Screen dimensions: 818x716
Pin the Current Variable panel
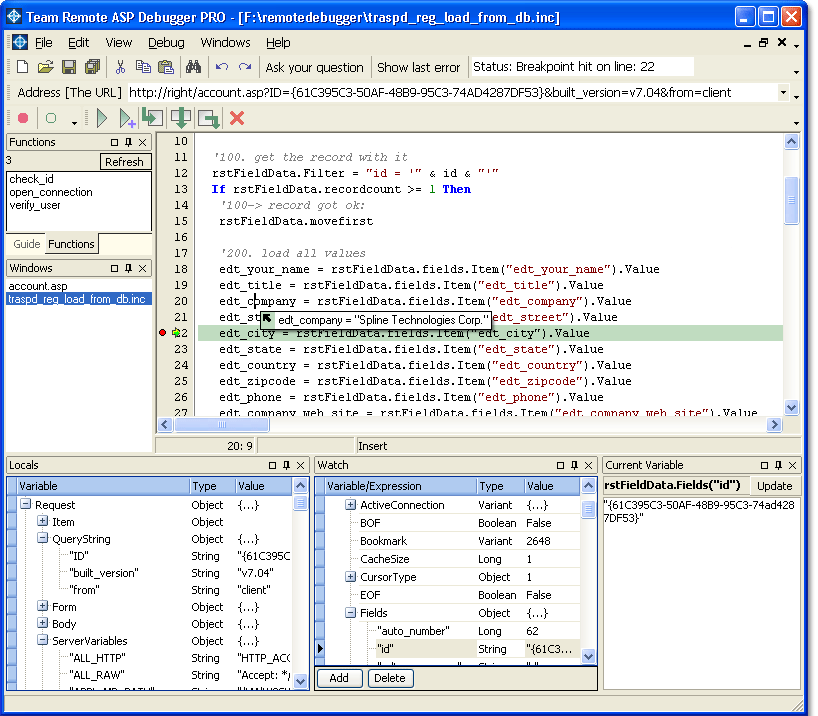click(x=778, y=466)
